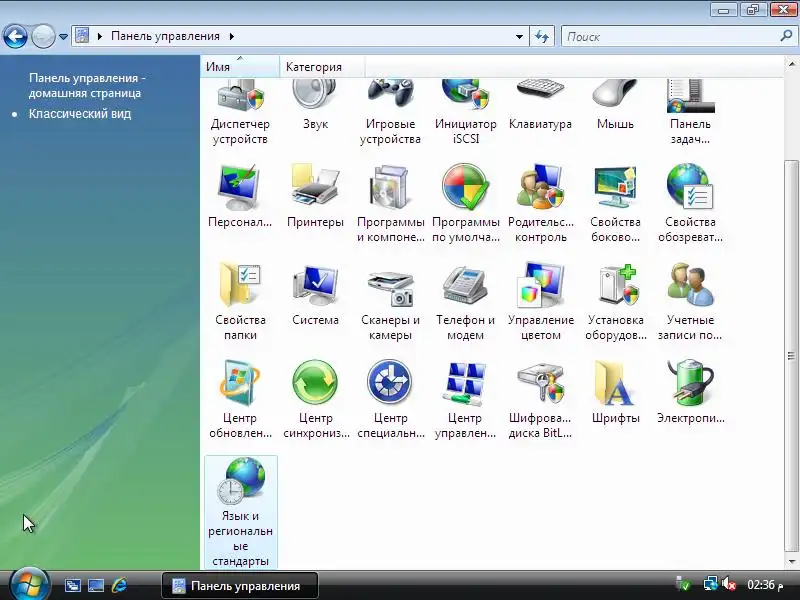The width and height of the screenshot is (800, 600).
Task: Launch Internet Explorer from quick launch
Action: [x=119, y=585]
